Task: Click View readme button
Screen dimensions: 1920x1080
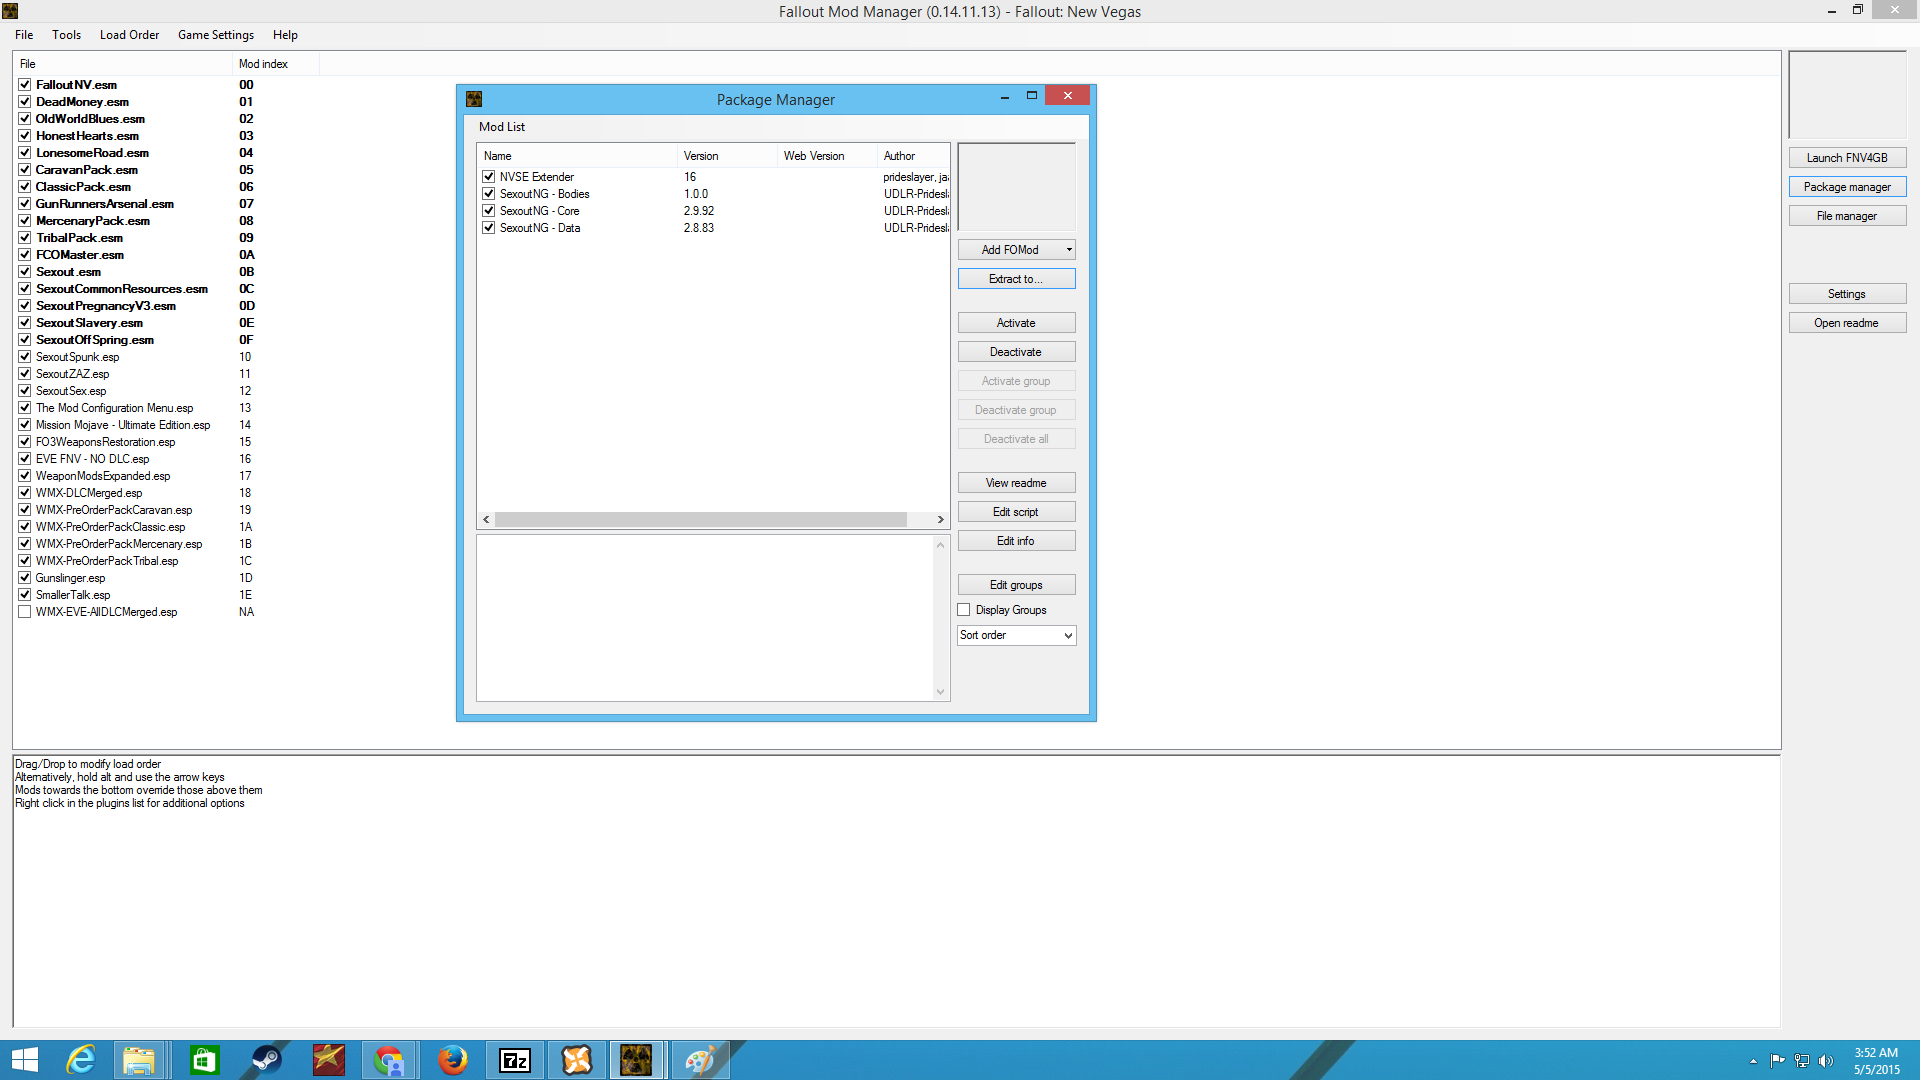Action: 1016,483
